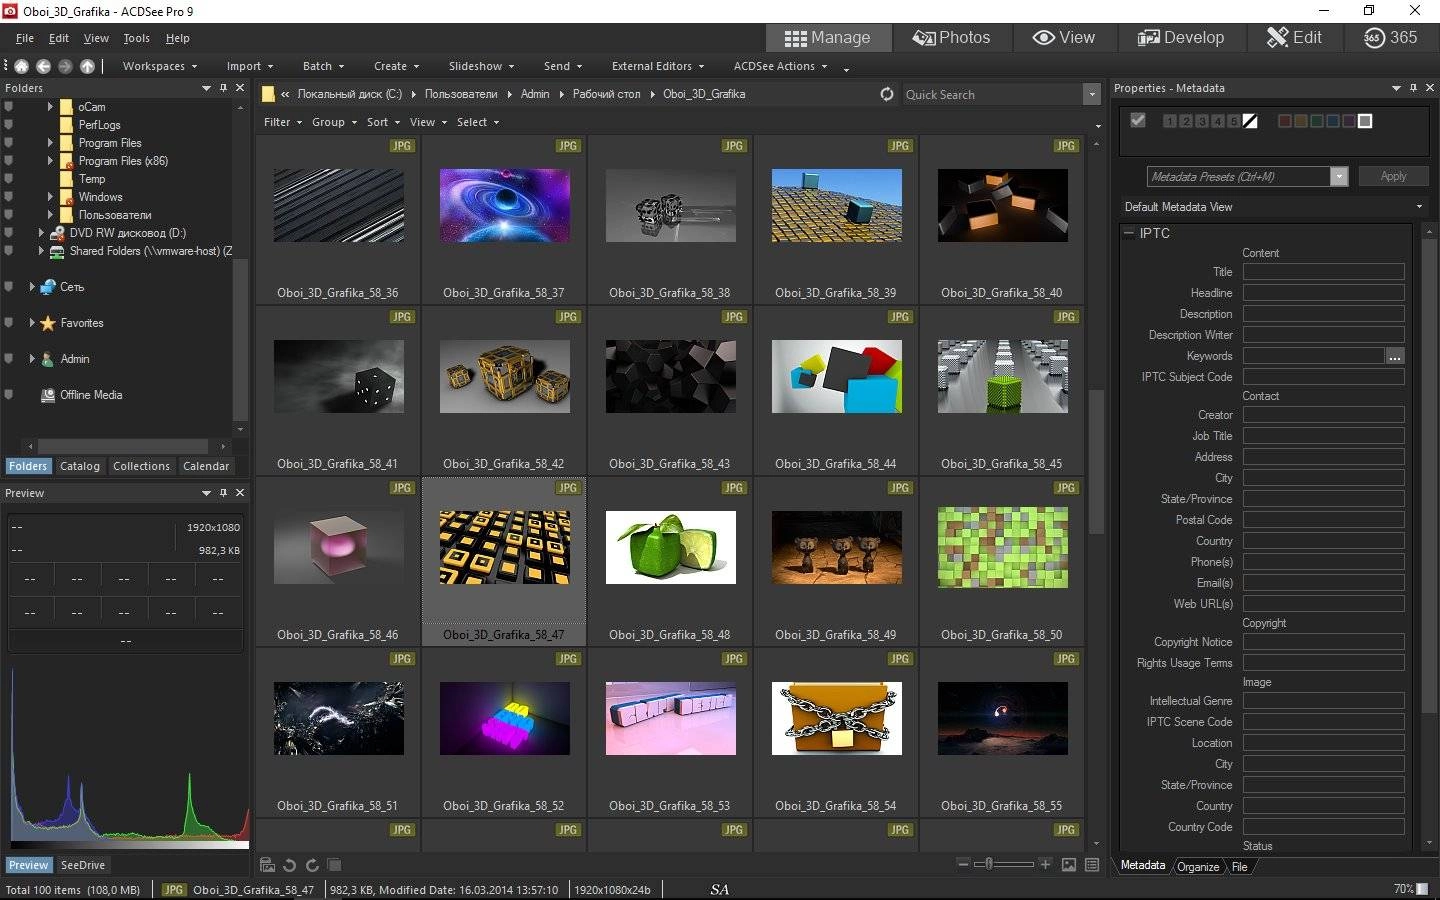Click the folder icon at the start of the path bar
1440x900 pixels.
[x=268, y=94]
